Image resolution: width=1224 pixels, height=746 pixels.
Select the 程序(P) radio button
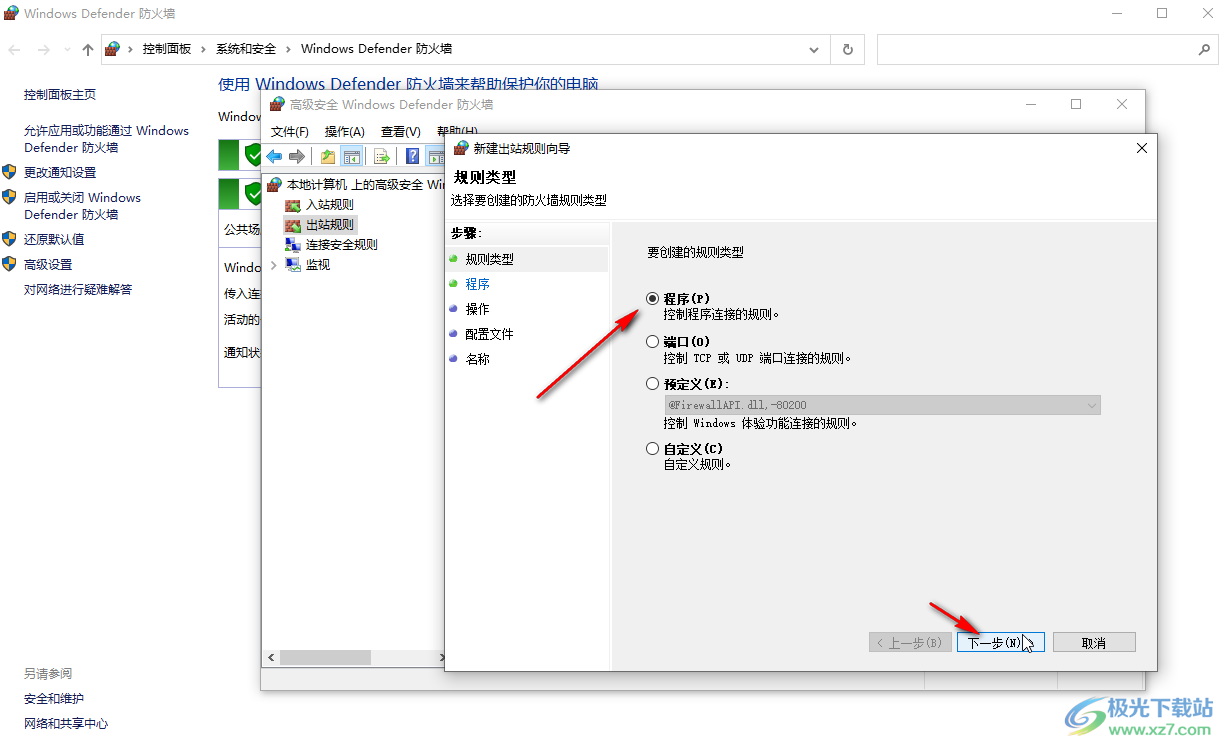click(653, 298)
